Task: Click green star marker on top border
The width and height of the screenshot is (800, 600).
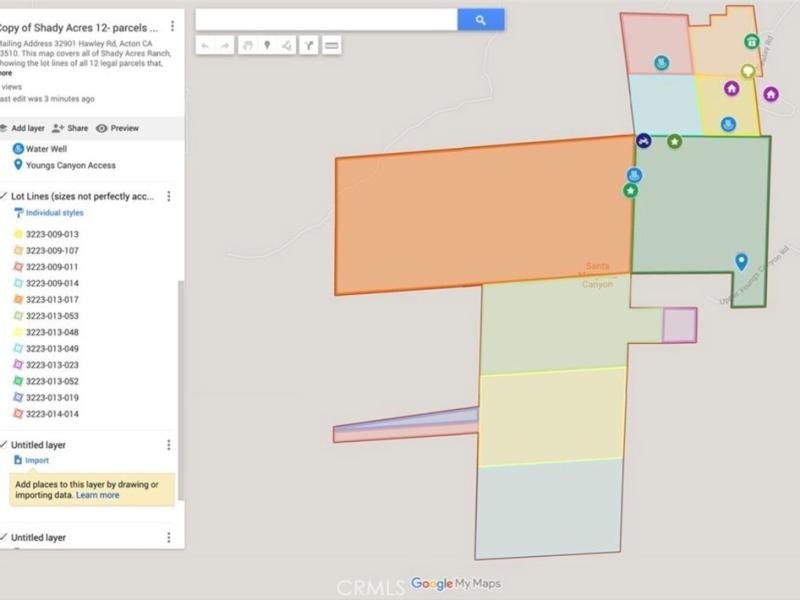Action: (674, 141)
